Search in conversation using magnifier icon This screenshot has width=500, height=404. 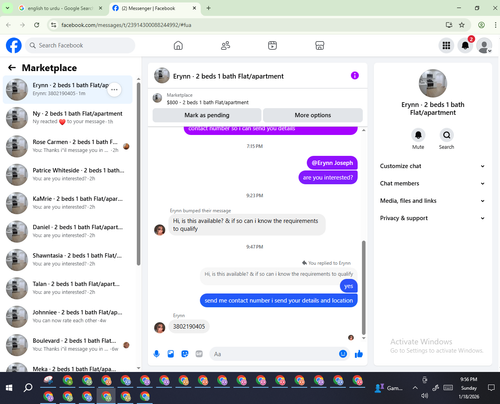coord(446,135)
